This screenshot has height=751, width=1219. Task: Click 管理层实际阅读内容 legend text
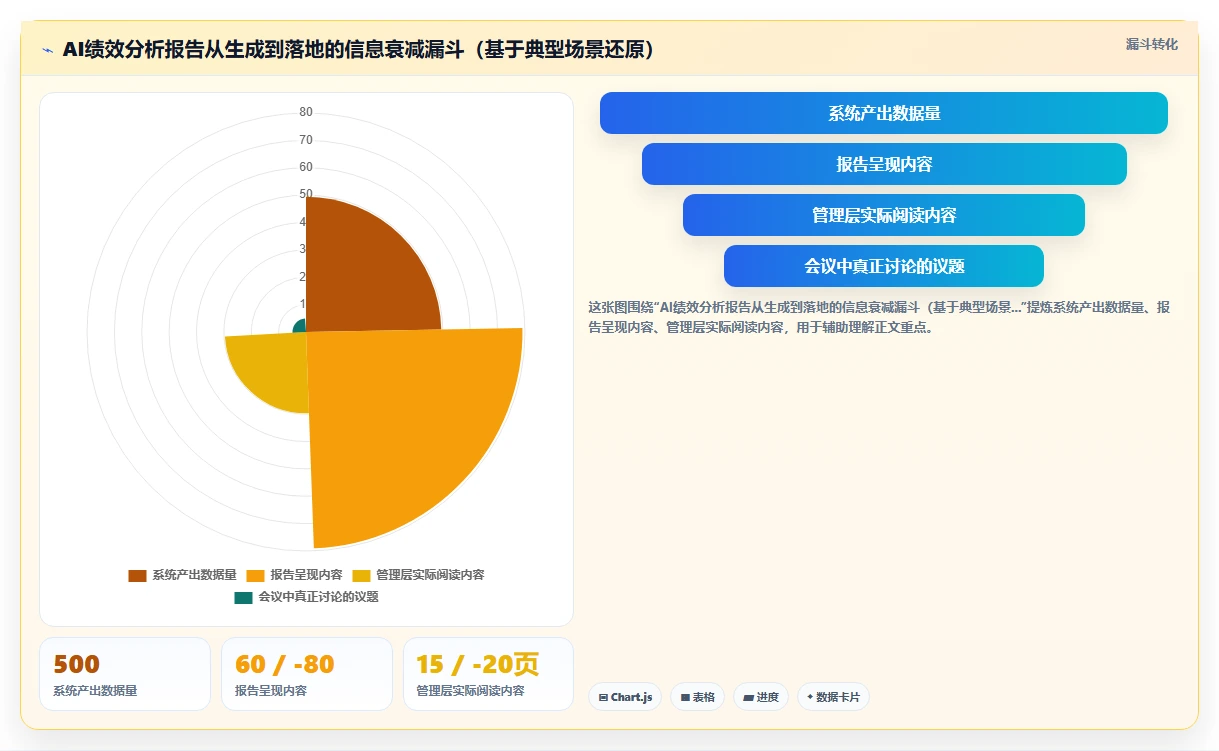pos(430,575)
